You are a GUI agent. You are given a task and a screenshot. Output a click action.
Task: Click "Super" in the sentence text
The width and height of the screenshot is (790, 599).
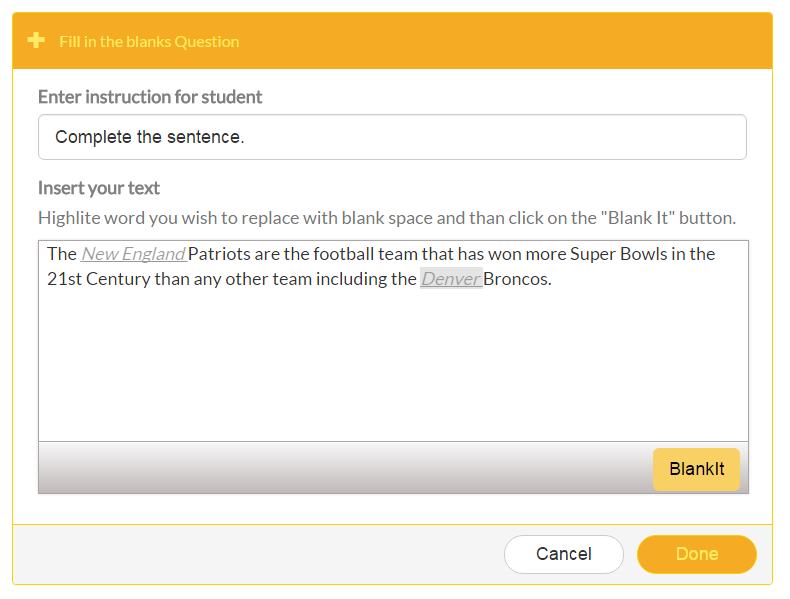pos(593,254)
